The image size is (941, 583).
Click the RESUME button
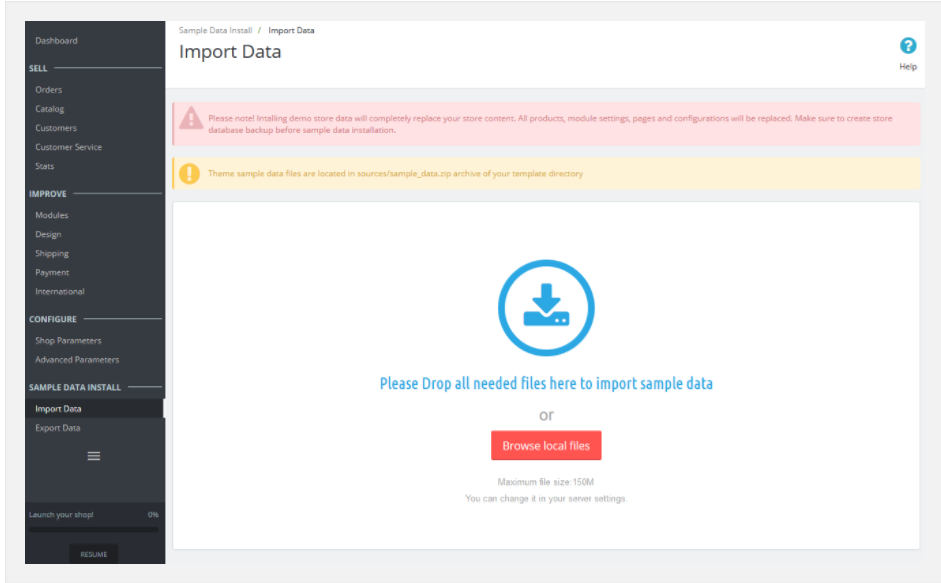coord(94,554)
